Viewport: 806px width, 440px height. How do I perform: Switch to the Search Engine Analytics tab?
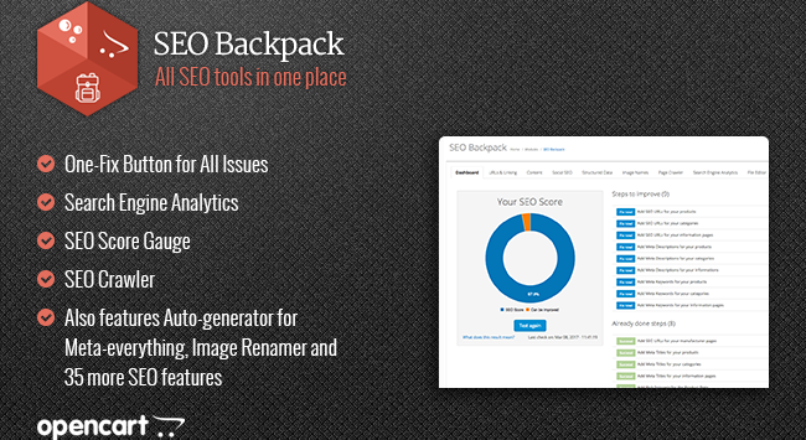point(715,173)
